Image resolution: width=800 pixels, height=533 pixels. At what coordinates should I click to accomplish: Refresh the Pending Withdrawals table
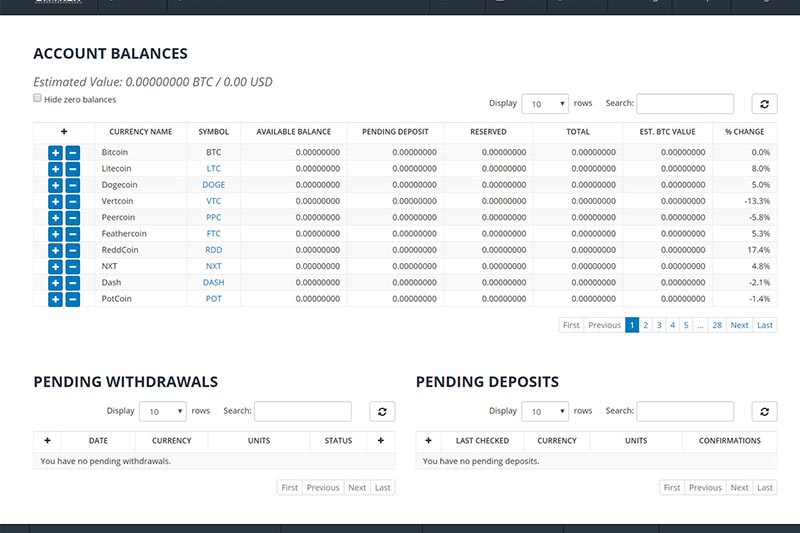381,411
